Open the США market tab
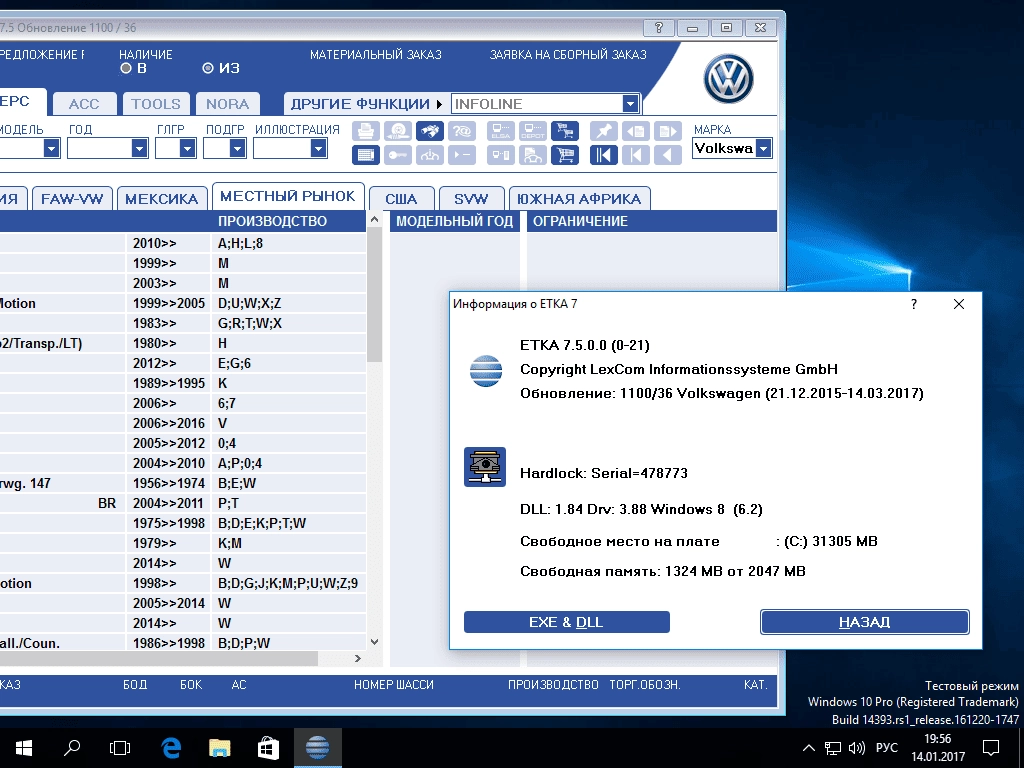This screenshot has height=768, width=1024. (401, 199)
